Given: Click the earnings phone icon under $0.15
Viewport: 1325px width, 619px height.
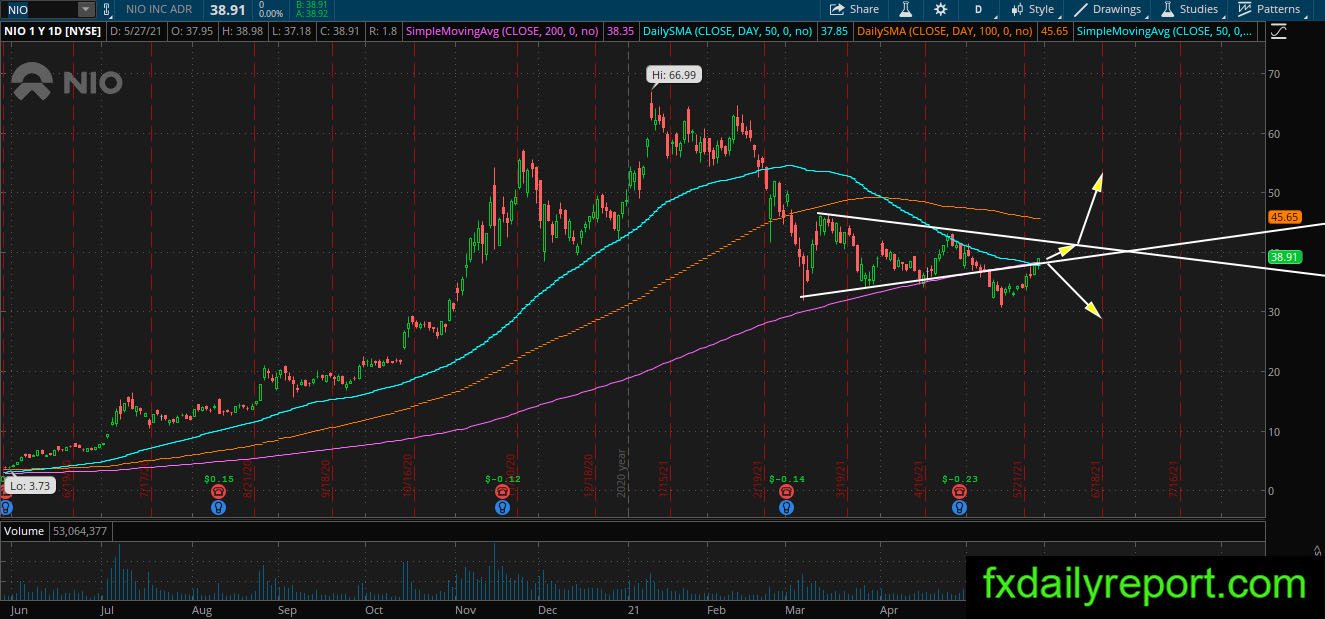Looking at the screenshot, I should click(x=219, y=492).
